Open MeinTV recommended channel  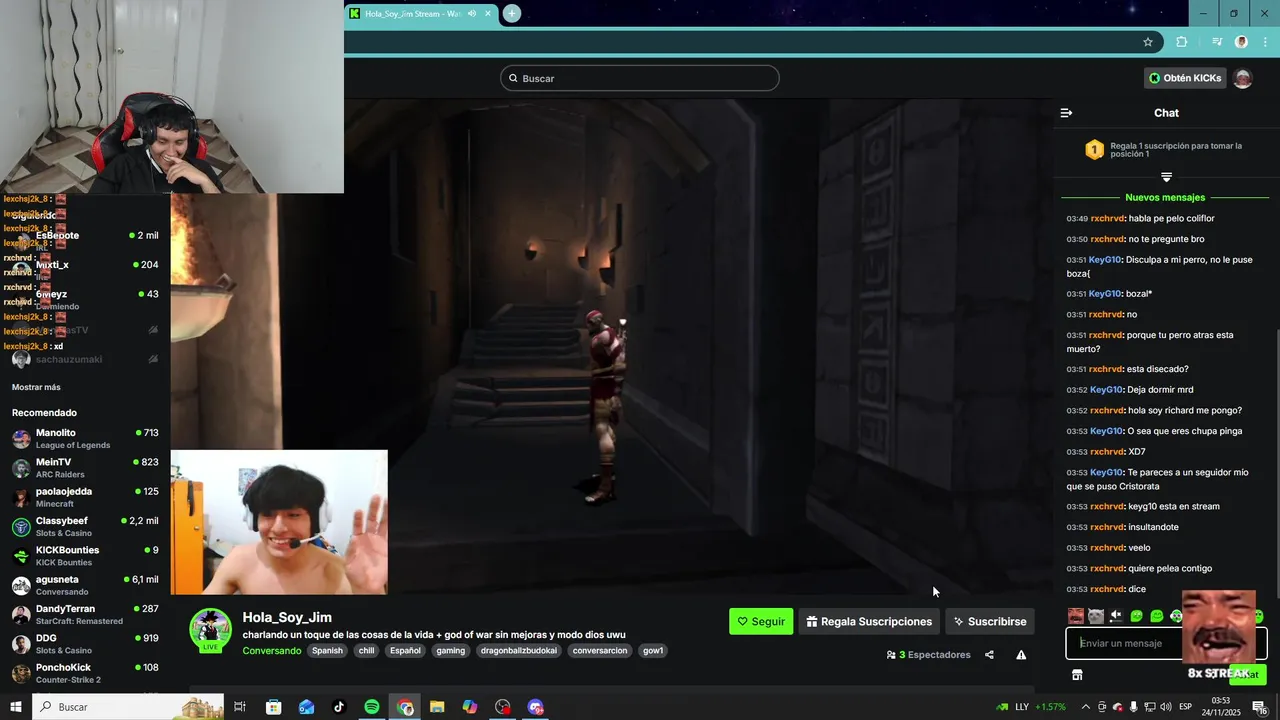point(85,468)
